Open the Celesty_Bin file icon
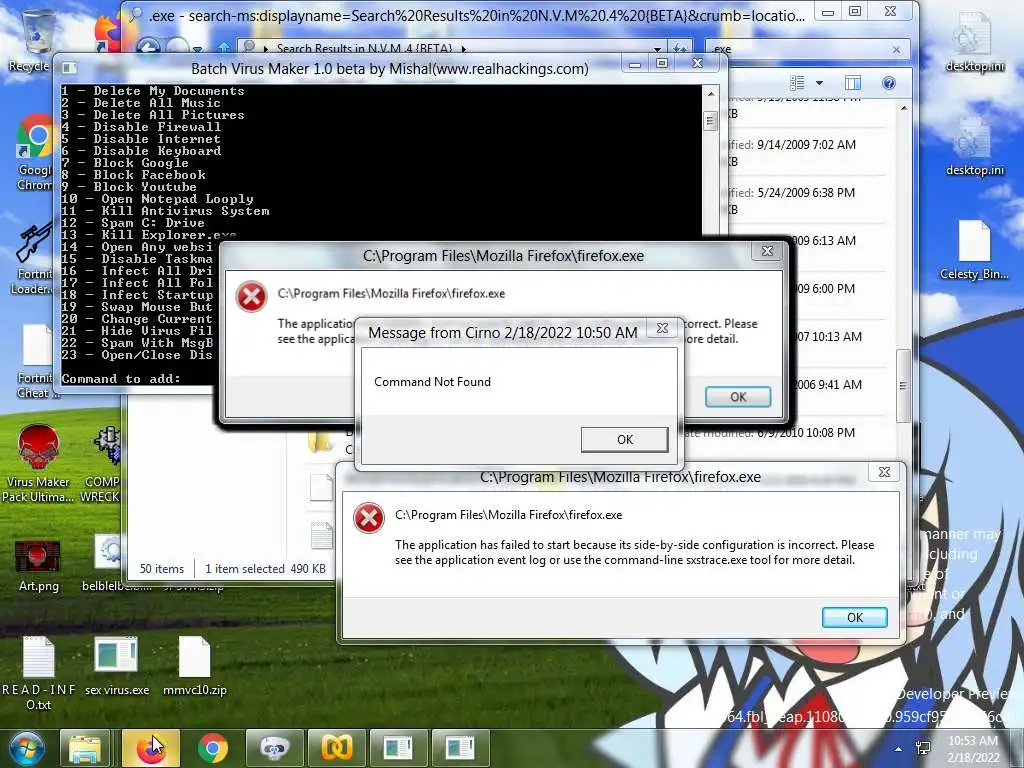Viewport: 1024px width, 768px height. [974, 249]
